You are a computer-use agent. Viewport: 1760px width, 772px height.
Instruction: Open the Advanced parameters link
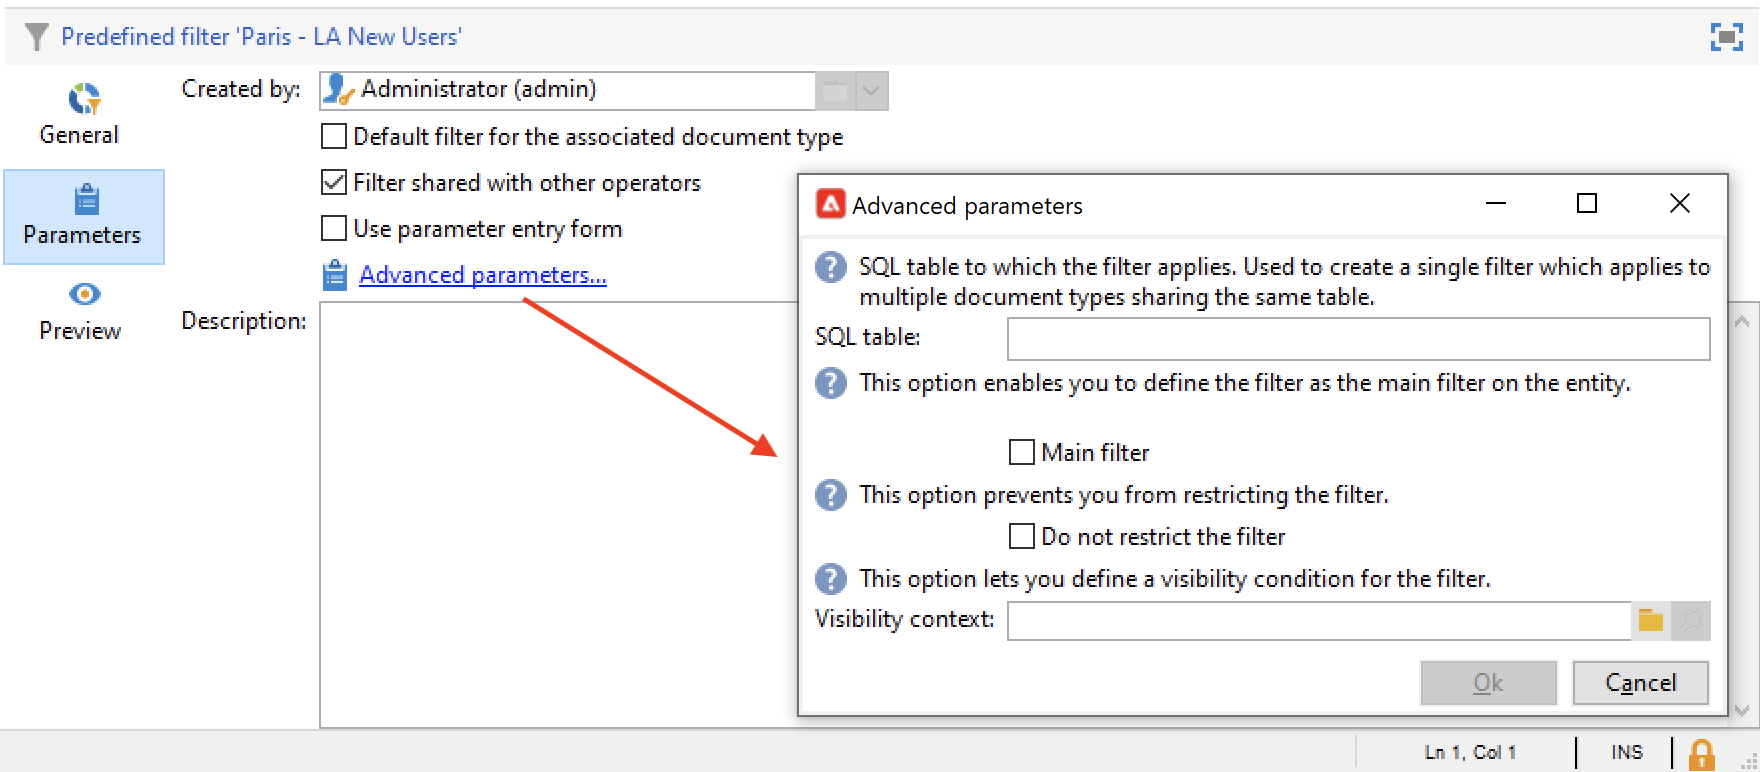pyautogui.click(x=482, y=275)
